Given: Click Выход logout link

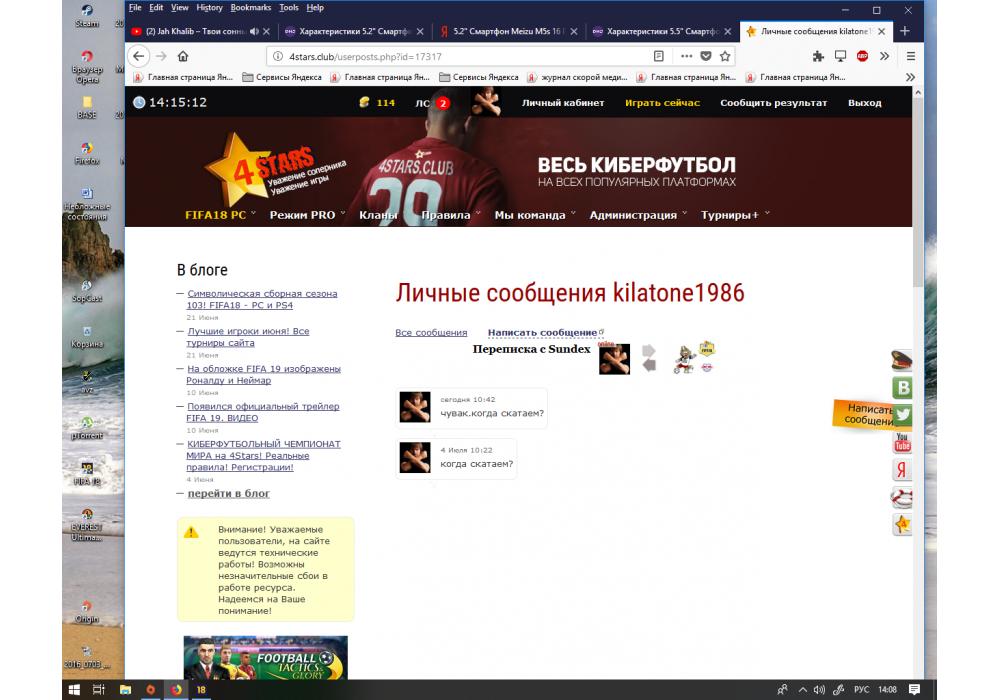Looking at the screenshot, I should (865, 103).
